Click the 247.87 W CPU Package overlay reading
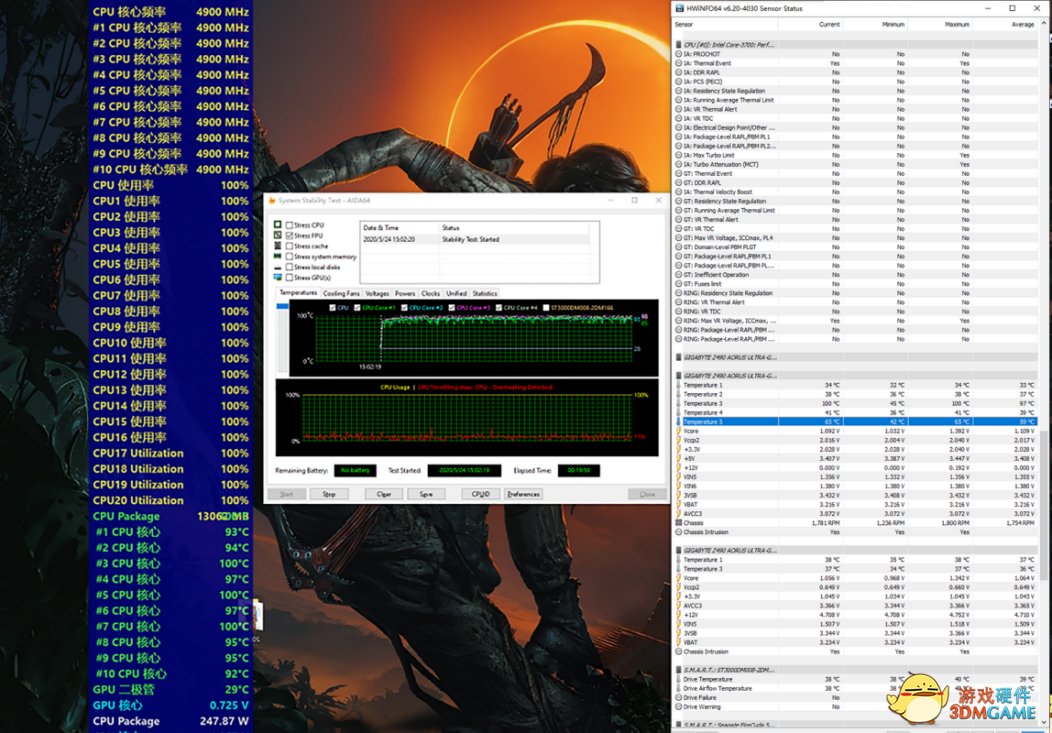Screen dimensions: 1052x733 (224, 721)
